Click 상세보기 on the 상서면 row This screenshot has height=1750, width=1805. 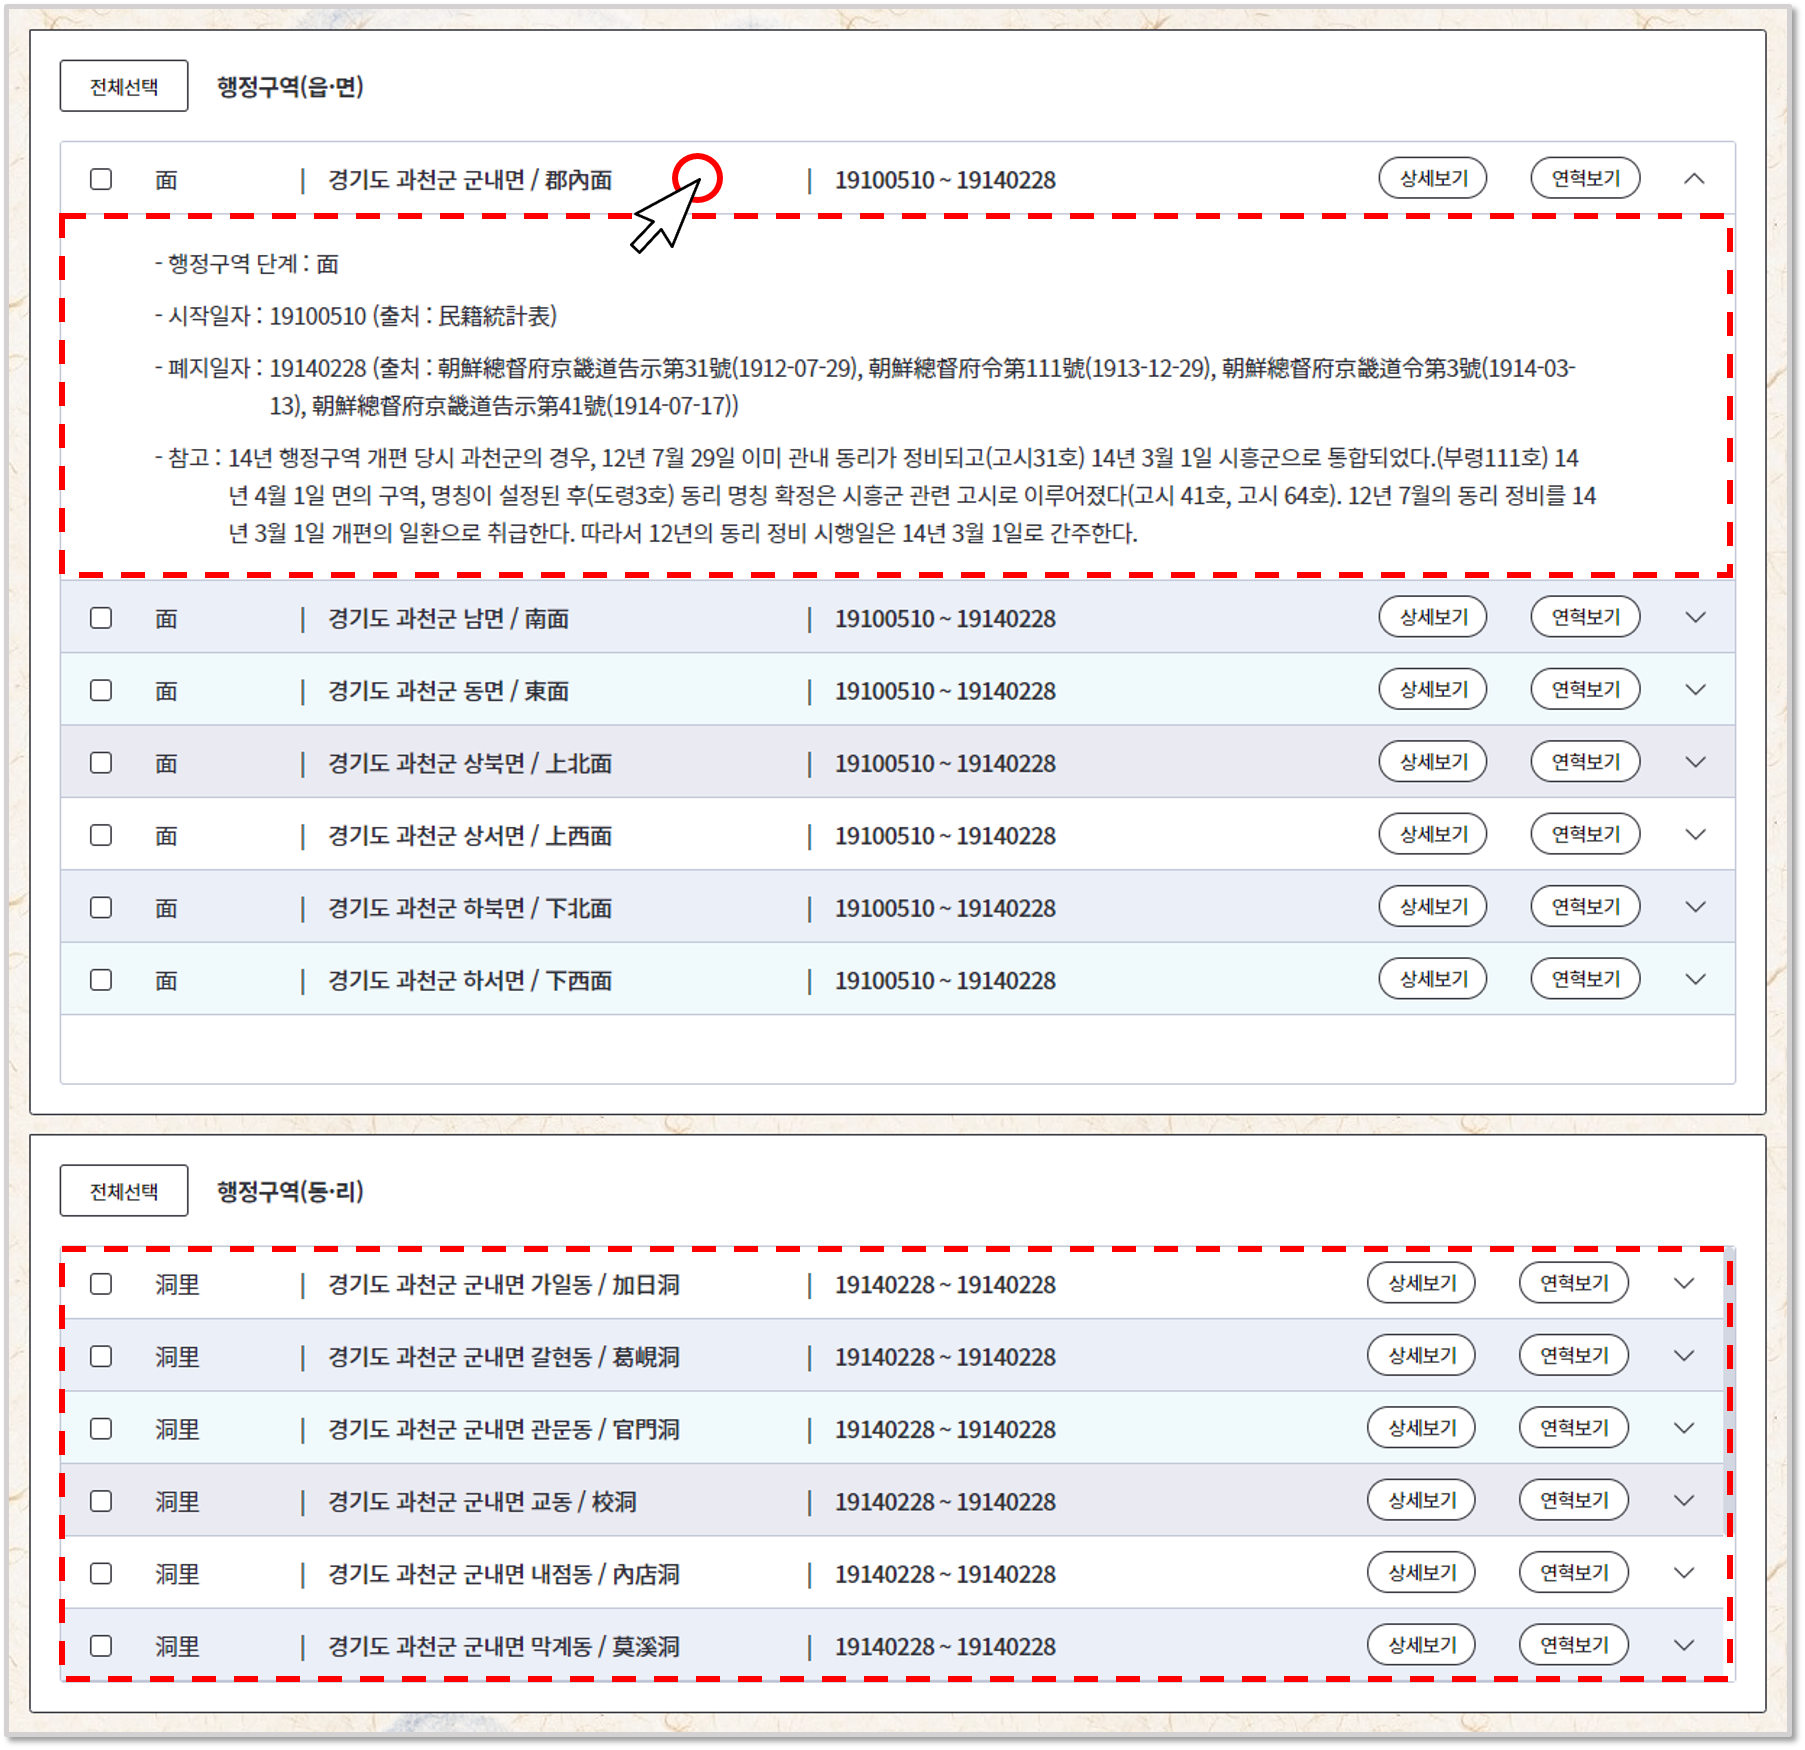[x=1433, y=834]
